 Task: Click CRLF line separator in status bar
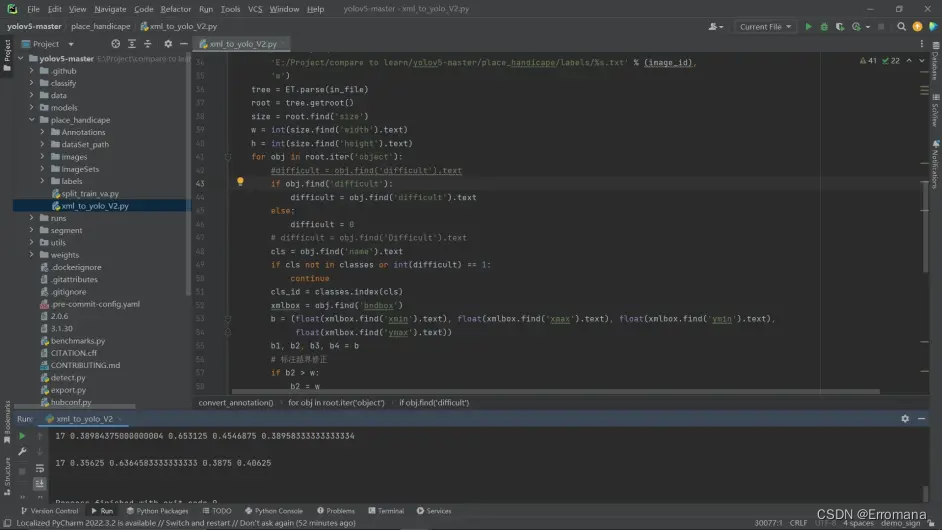[798, 523]
